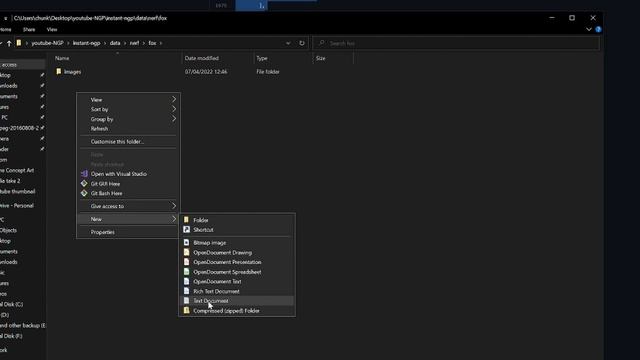Select 'and other backup (E' sidebar entry

[x=22, y=325]
